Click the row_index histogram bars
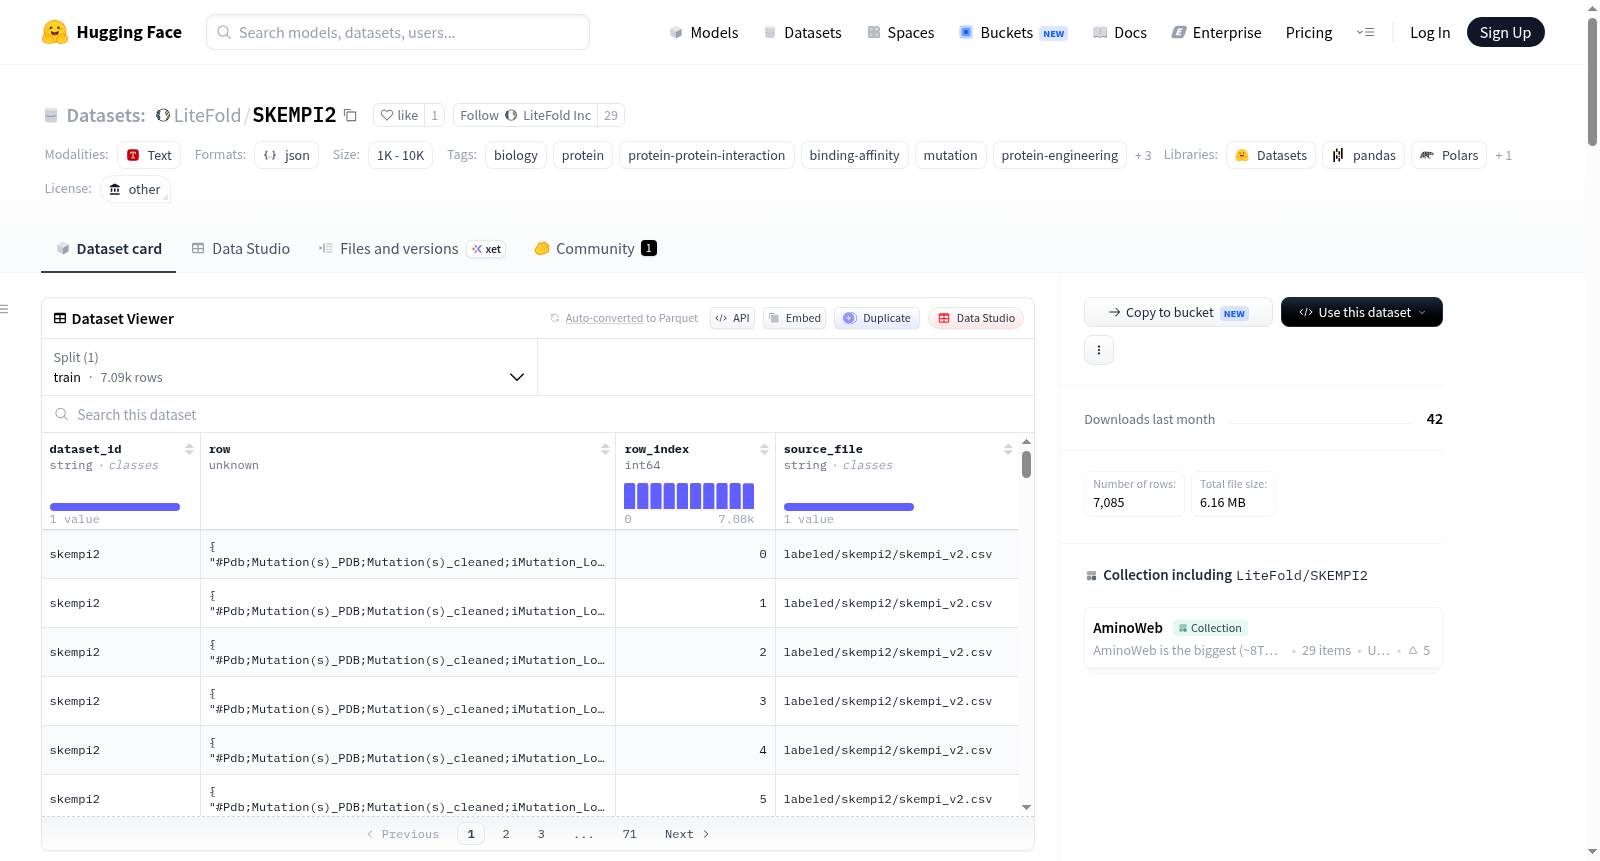The image size is (1600, 861). [689, 496]
